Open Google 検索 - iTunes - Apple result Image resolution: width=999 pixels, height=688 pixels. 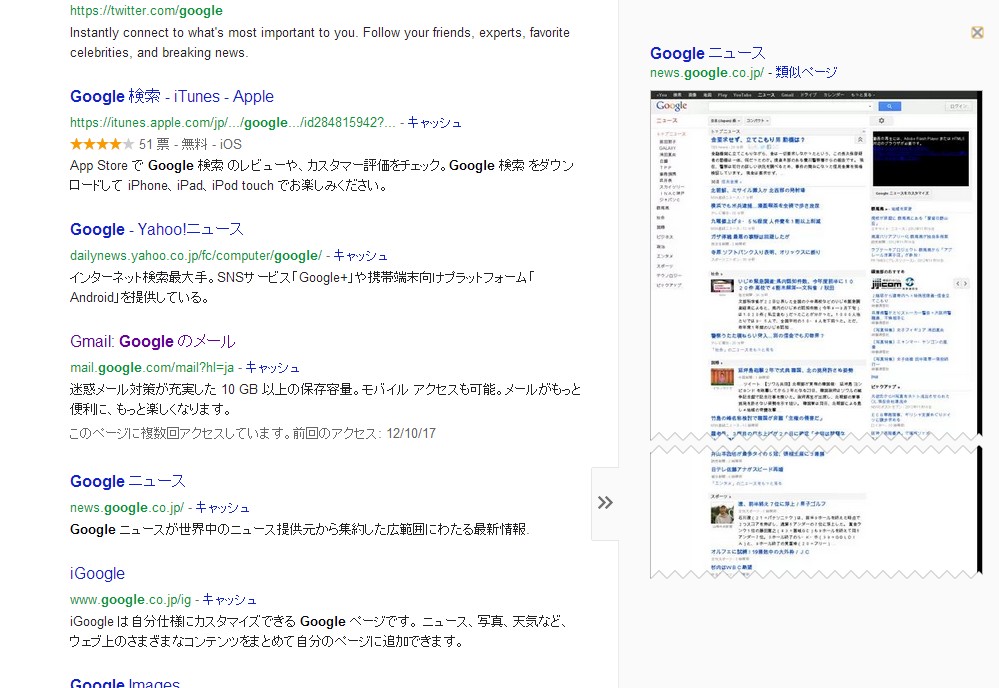[x=172, y=96]
